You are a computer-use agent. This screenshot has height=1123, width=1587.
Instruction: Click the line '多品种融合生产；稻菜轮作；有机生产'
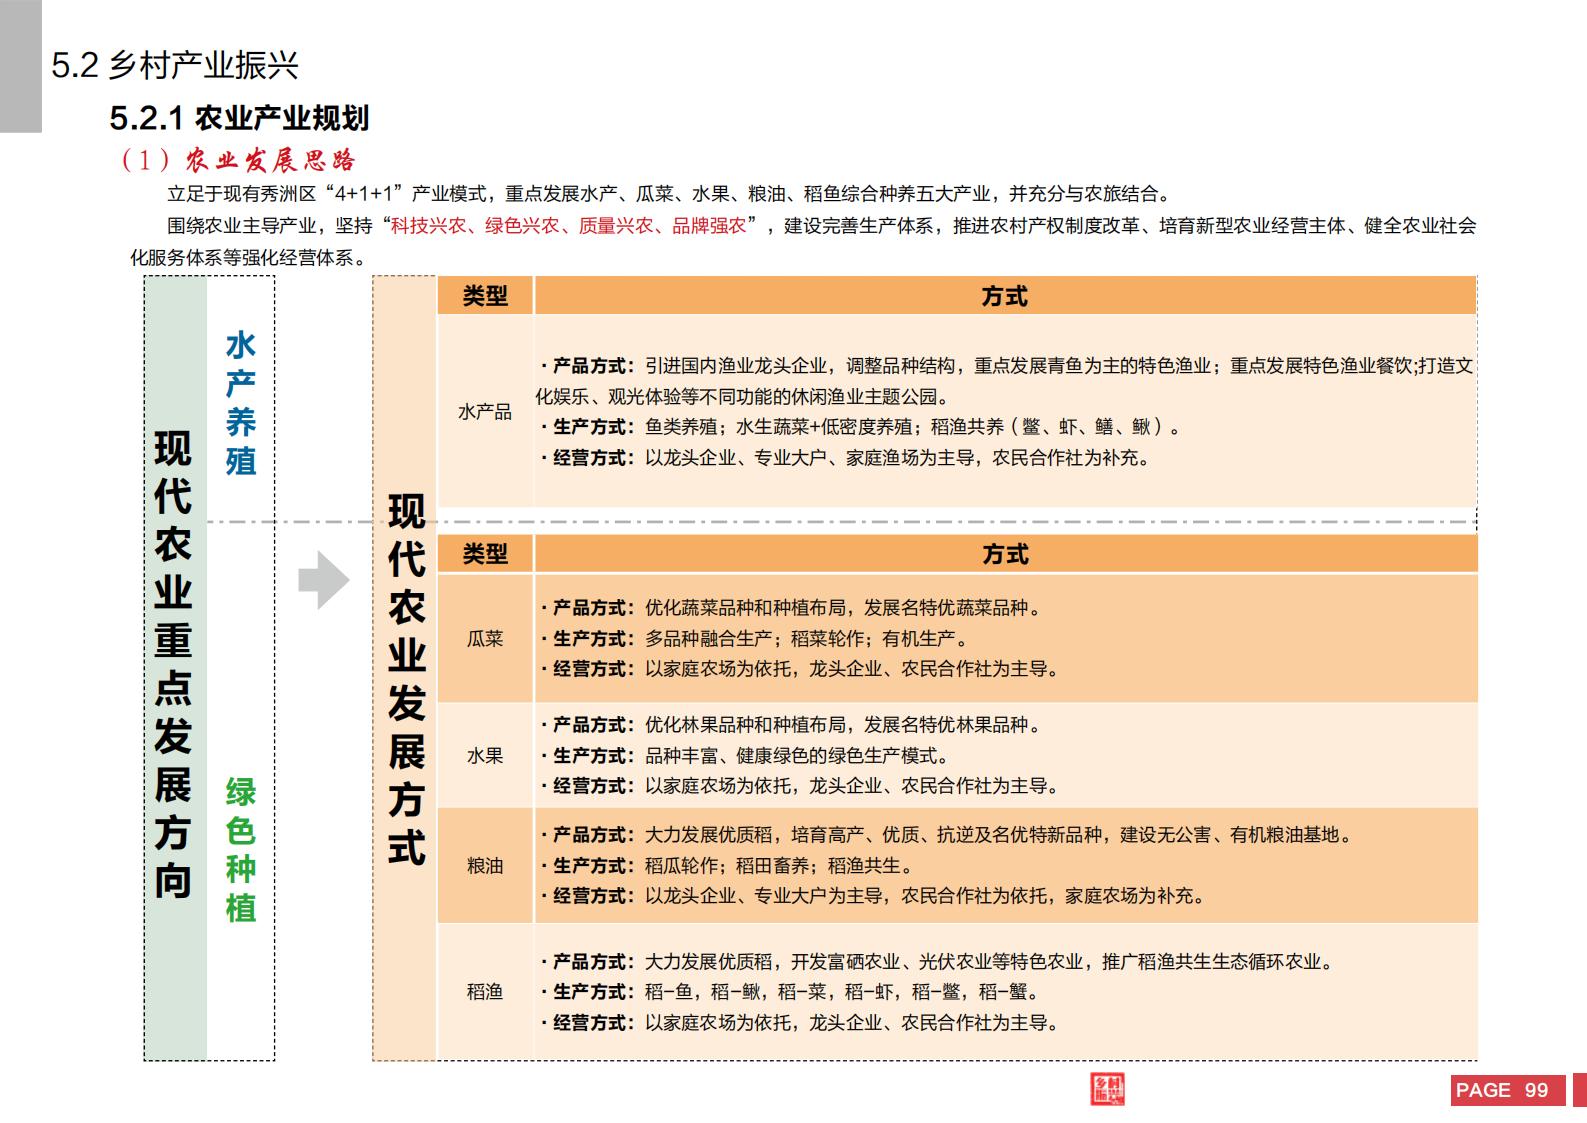pos(754,639)
